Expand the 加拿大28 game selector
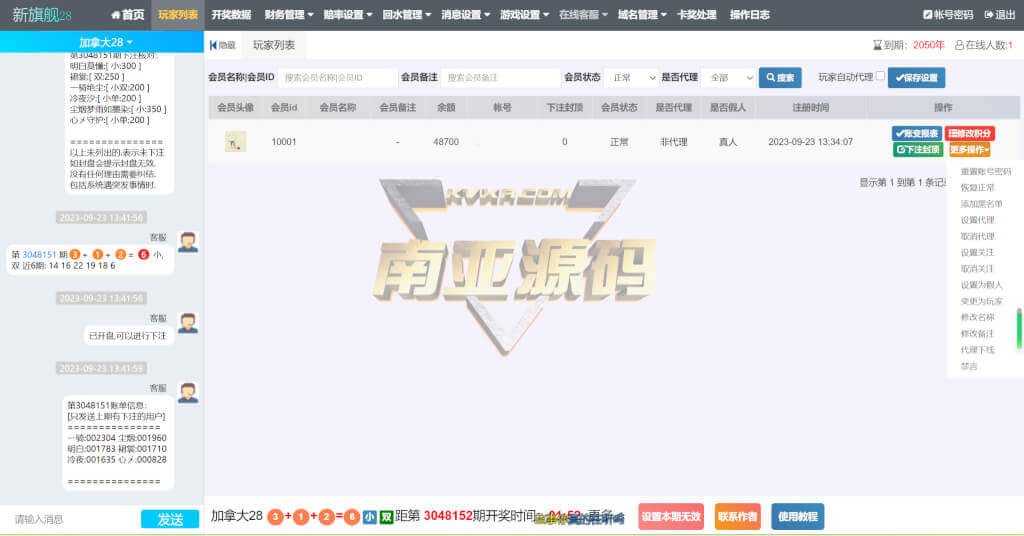 point(105,42)
